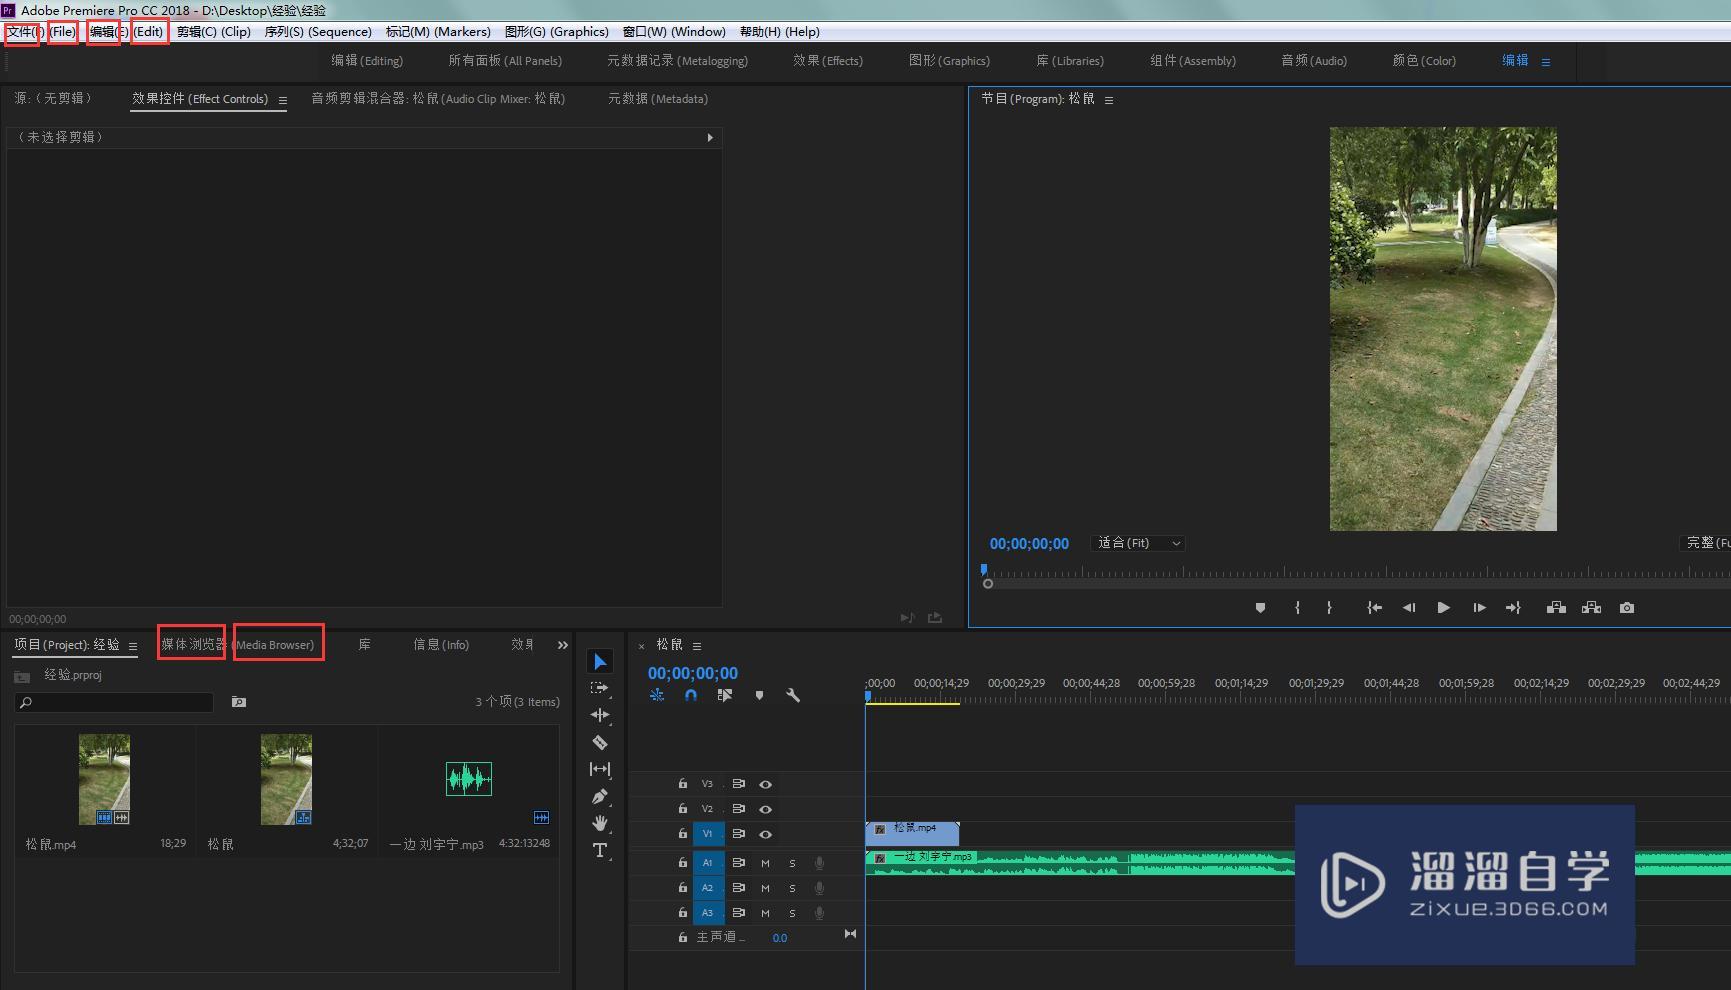Open the Fit zoom level dropdown

pyautogui.click(x=1139, y=543)
